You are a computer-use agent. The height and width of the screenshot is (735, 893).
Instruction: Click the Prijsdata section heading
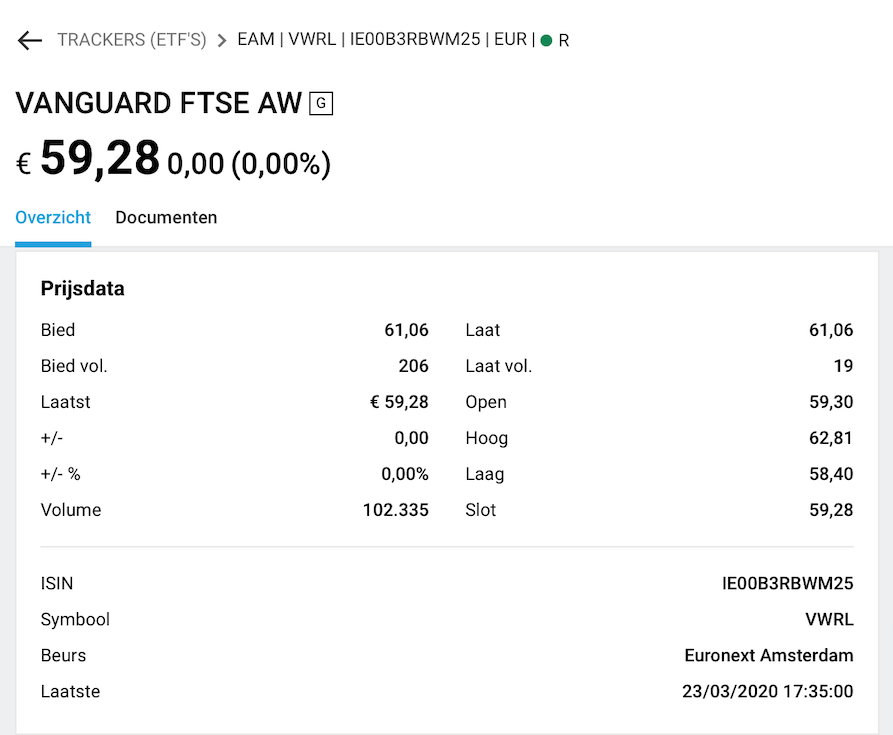click(83, 289)
